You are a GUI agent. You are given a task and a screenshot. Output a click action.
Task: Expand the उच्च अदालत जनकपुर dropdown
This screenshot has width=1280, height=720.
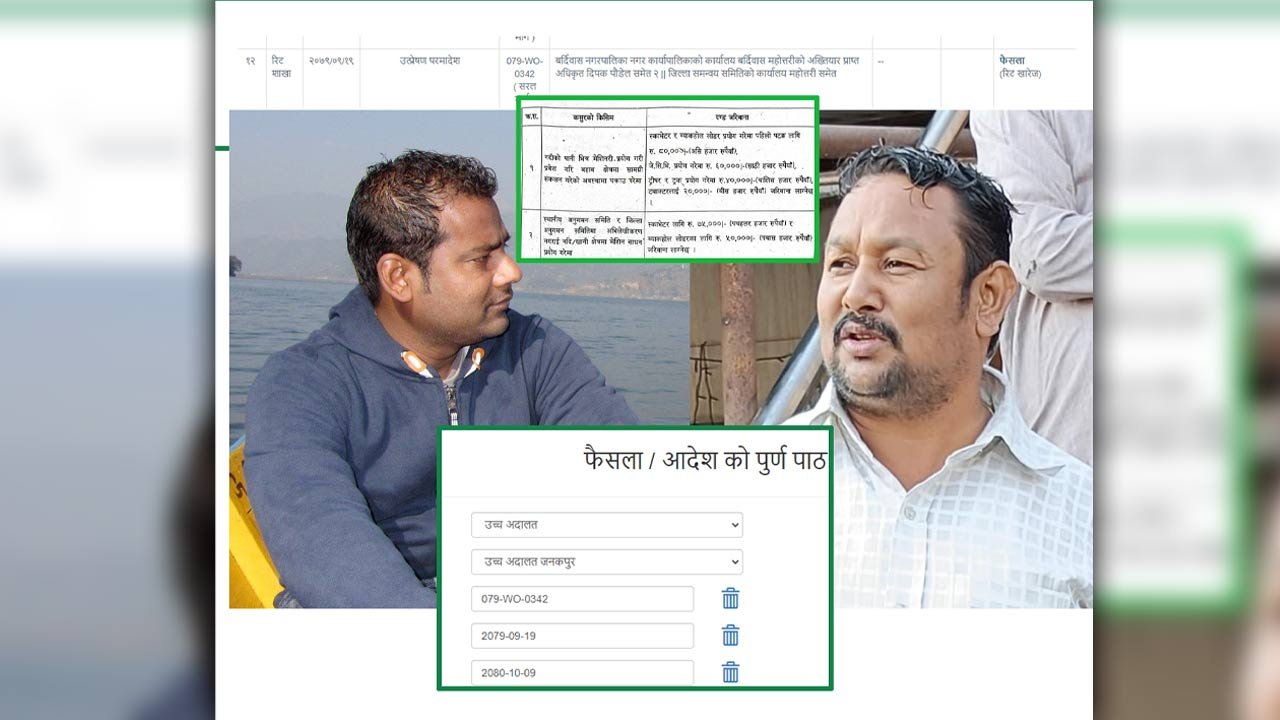[x=606, y=562]
